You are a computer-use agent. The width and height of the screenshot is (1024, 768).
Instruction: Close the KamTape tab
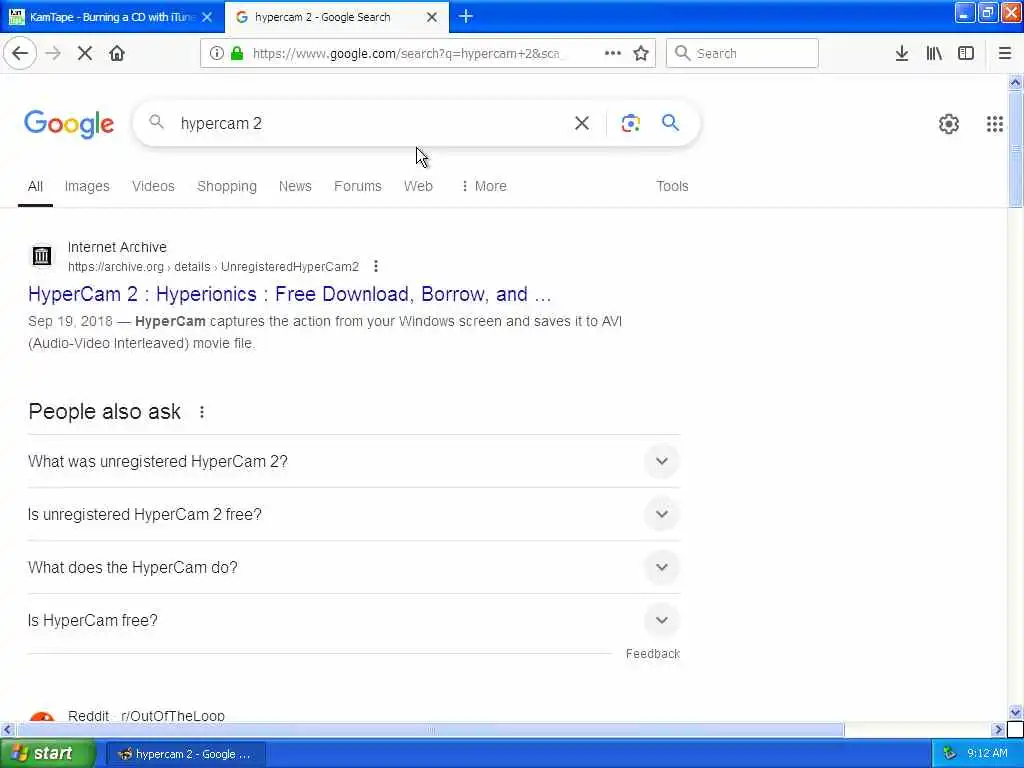pos(207,17)
